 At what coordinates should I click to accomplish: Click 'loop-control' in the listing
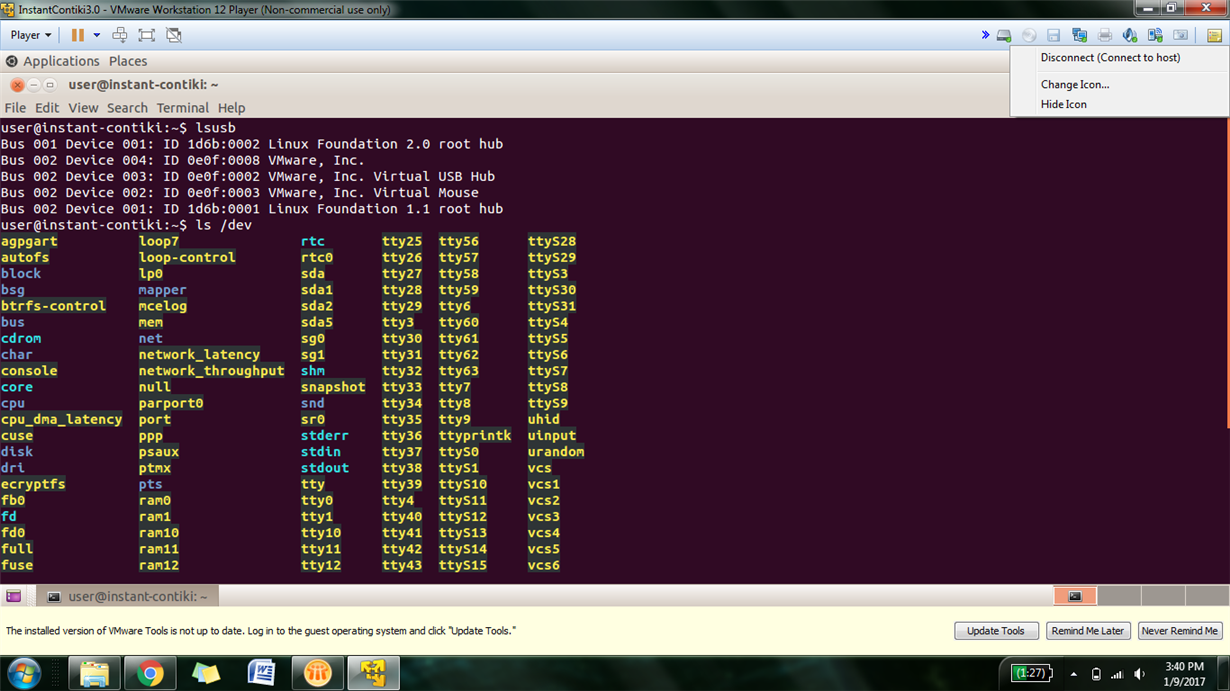[x=187, y=258]
